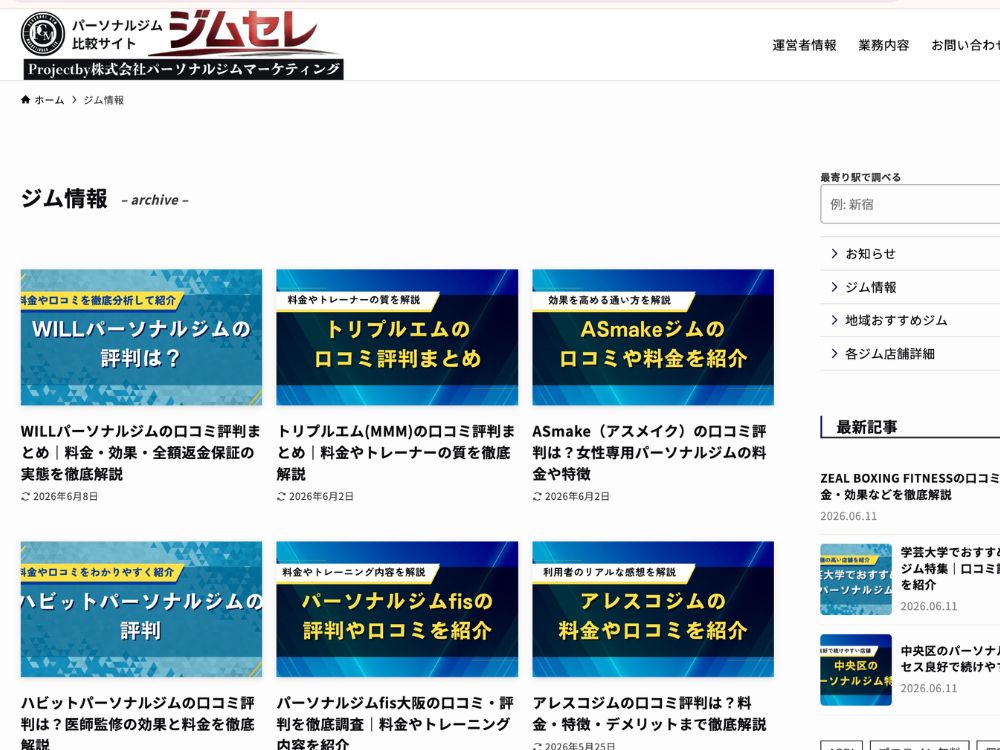Viewport: 1000px width, 750px height.
Task: Open ハビットパーソナルジムの評判 thumbnail
Action: (141, 609)
